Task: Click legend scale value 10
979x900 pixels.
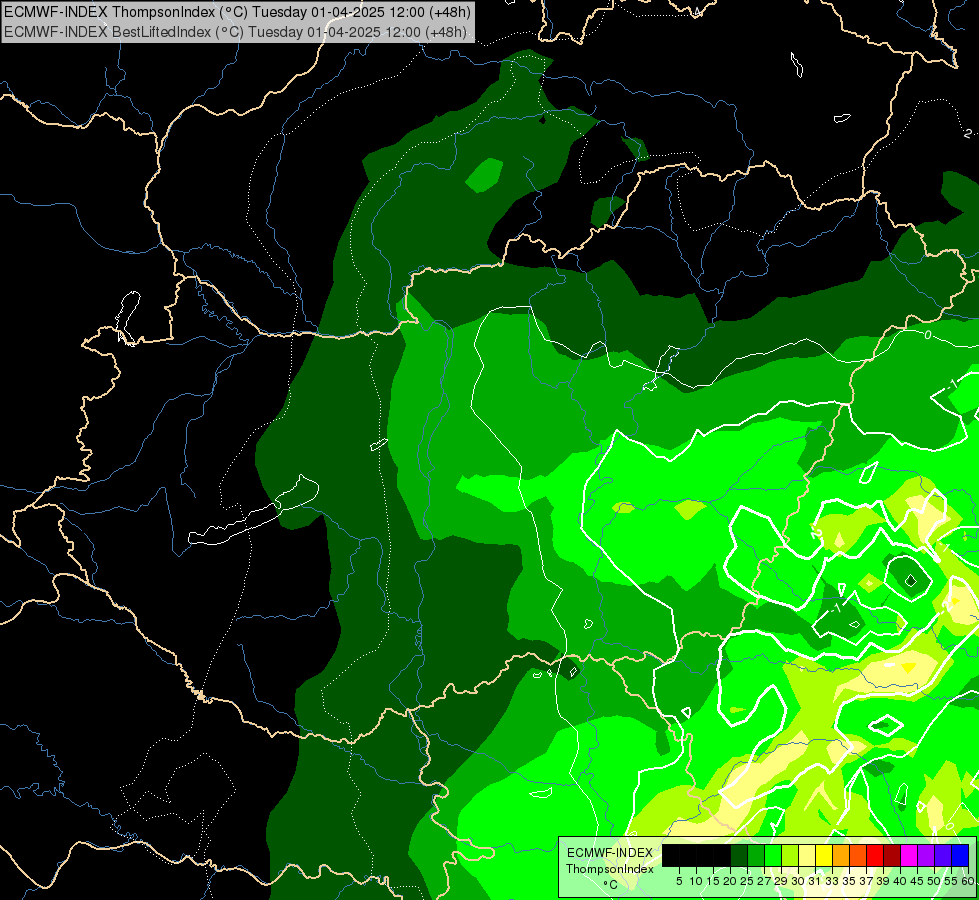Action: [696, 881]
